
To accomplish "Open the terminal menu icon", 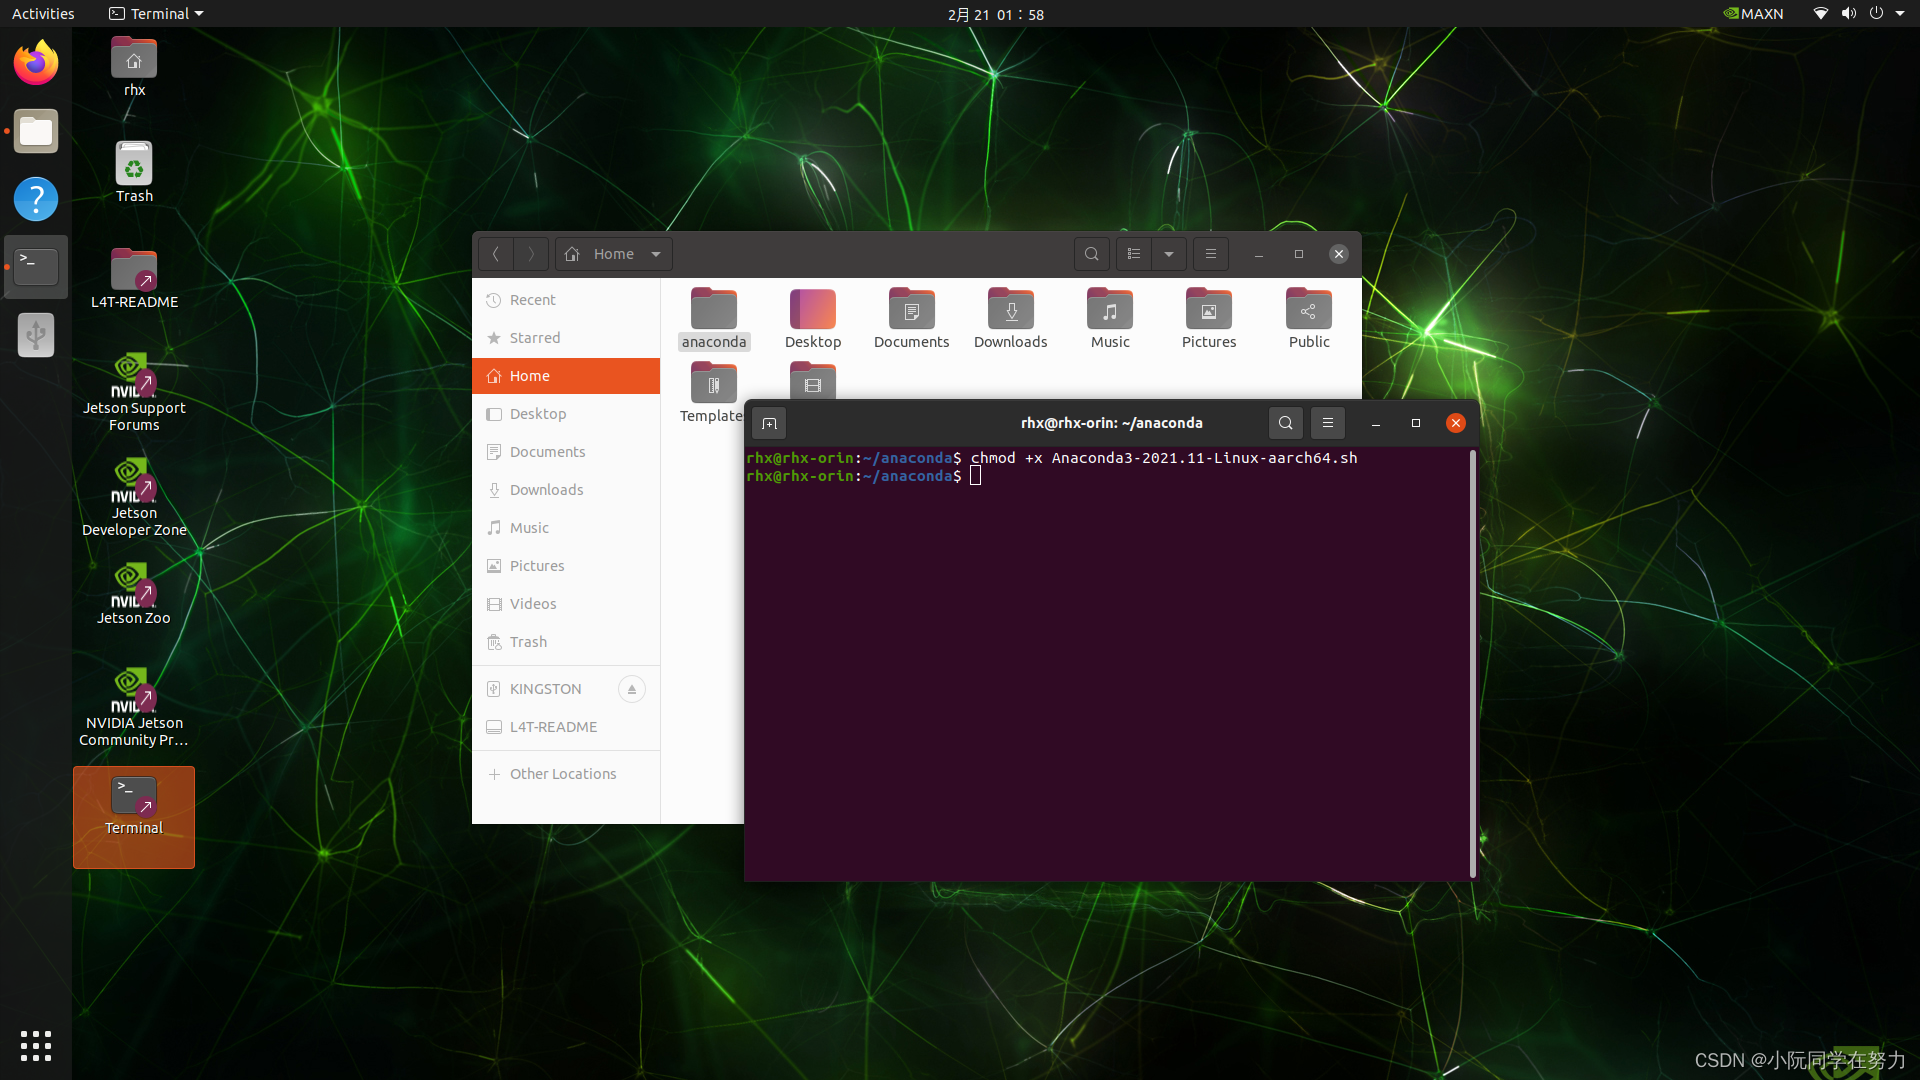I will point(1327,423).
